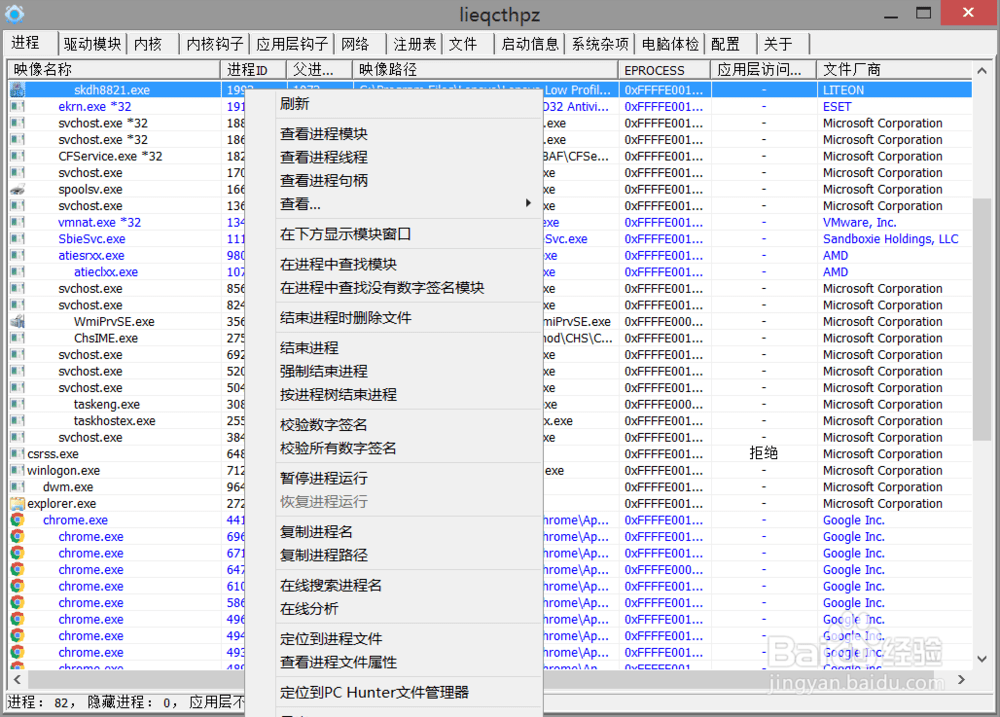Click the explorer.exe folder icon
The height and width of the screenshot is (717, 1000).
pos(17,504)
